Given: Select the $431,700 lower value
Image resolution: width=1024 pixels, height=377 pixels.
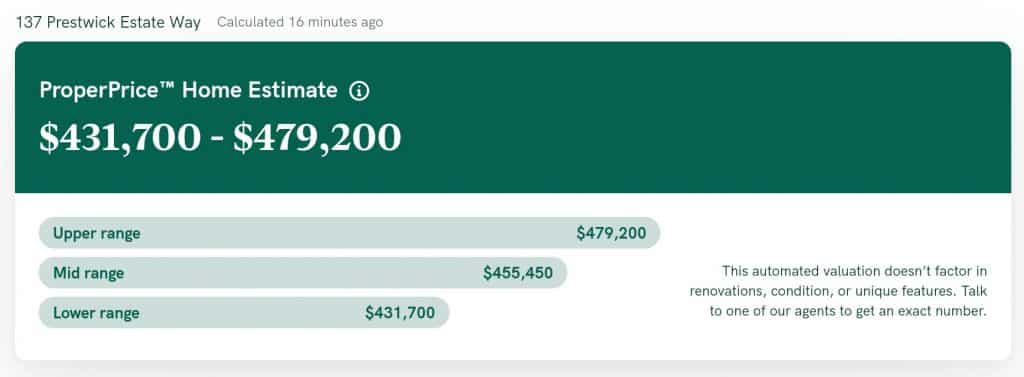Looking at the screenshot, I should [x=400, y=313].
